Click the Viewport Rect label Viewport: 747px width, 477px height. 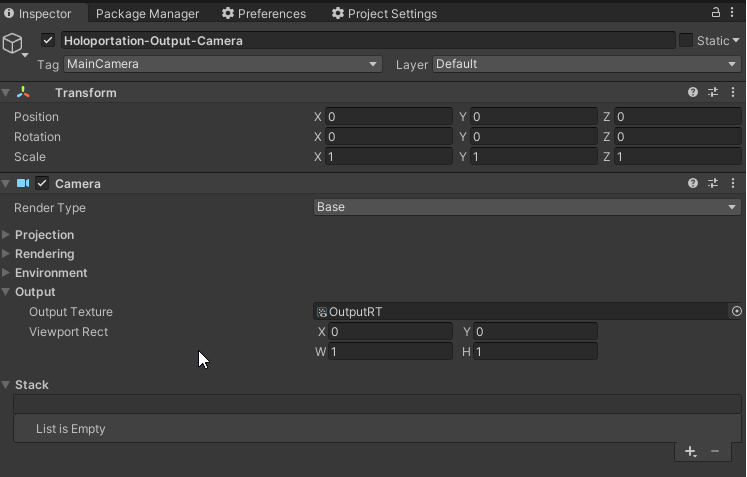click(x=69, y=332)
